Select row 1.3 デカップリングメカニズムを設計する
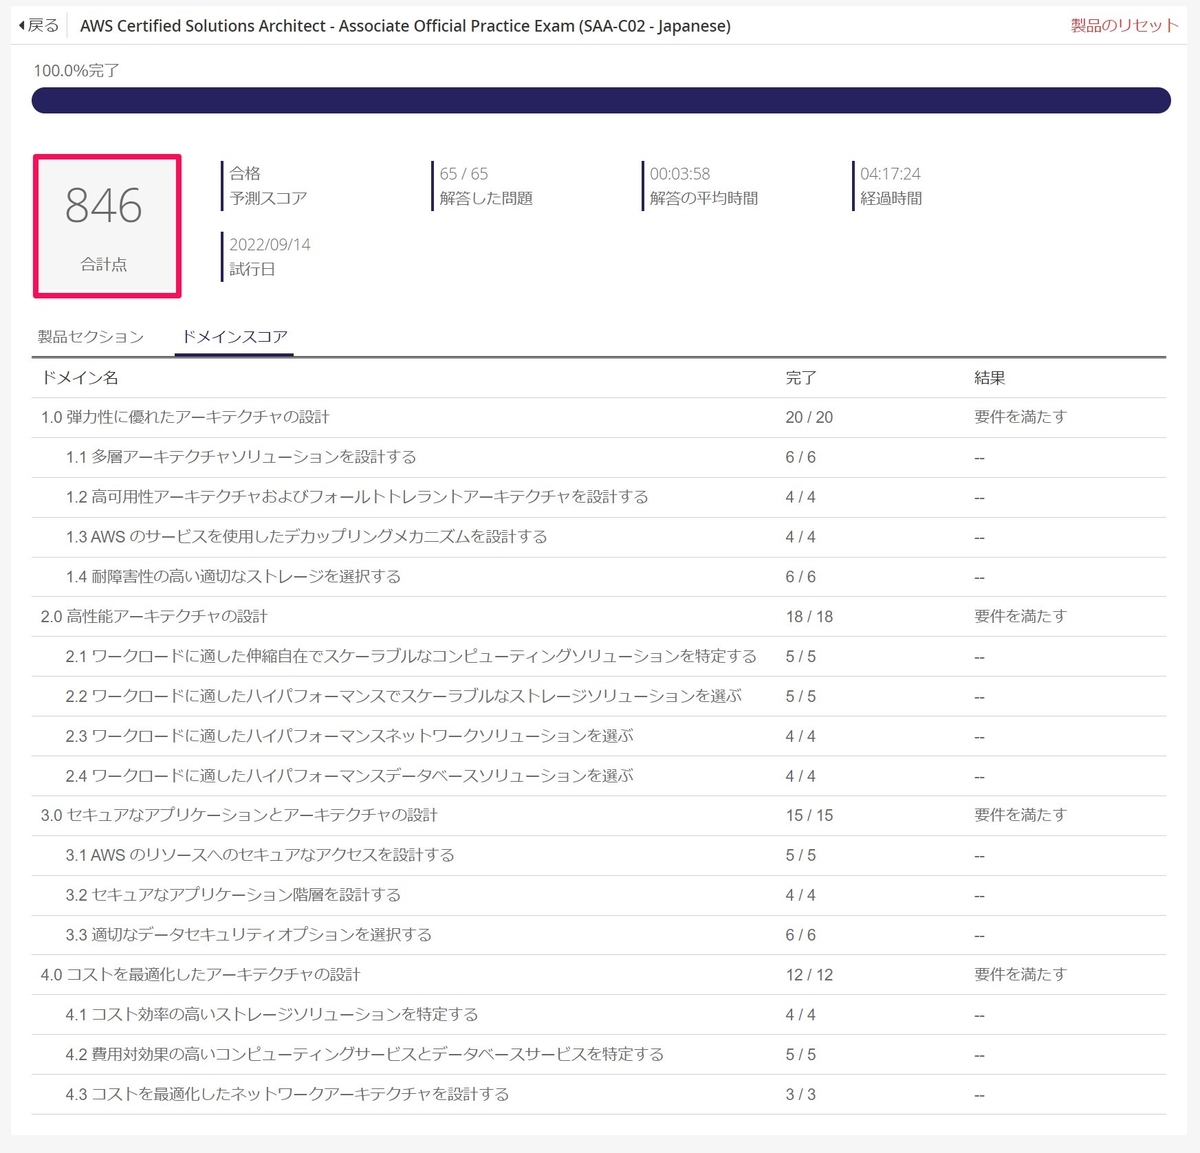 pos(599,537)
